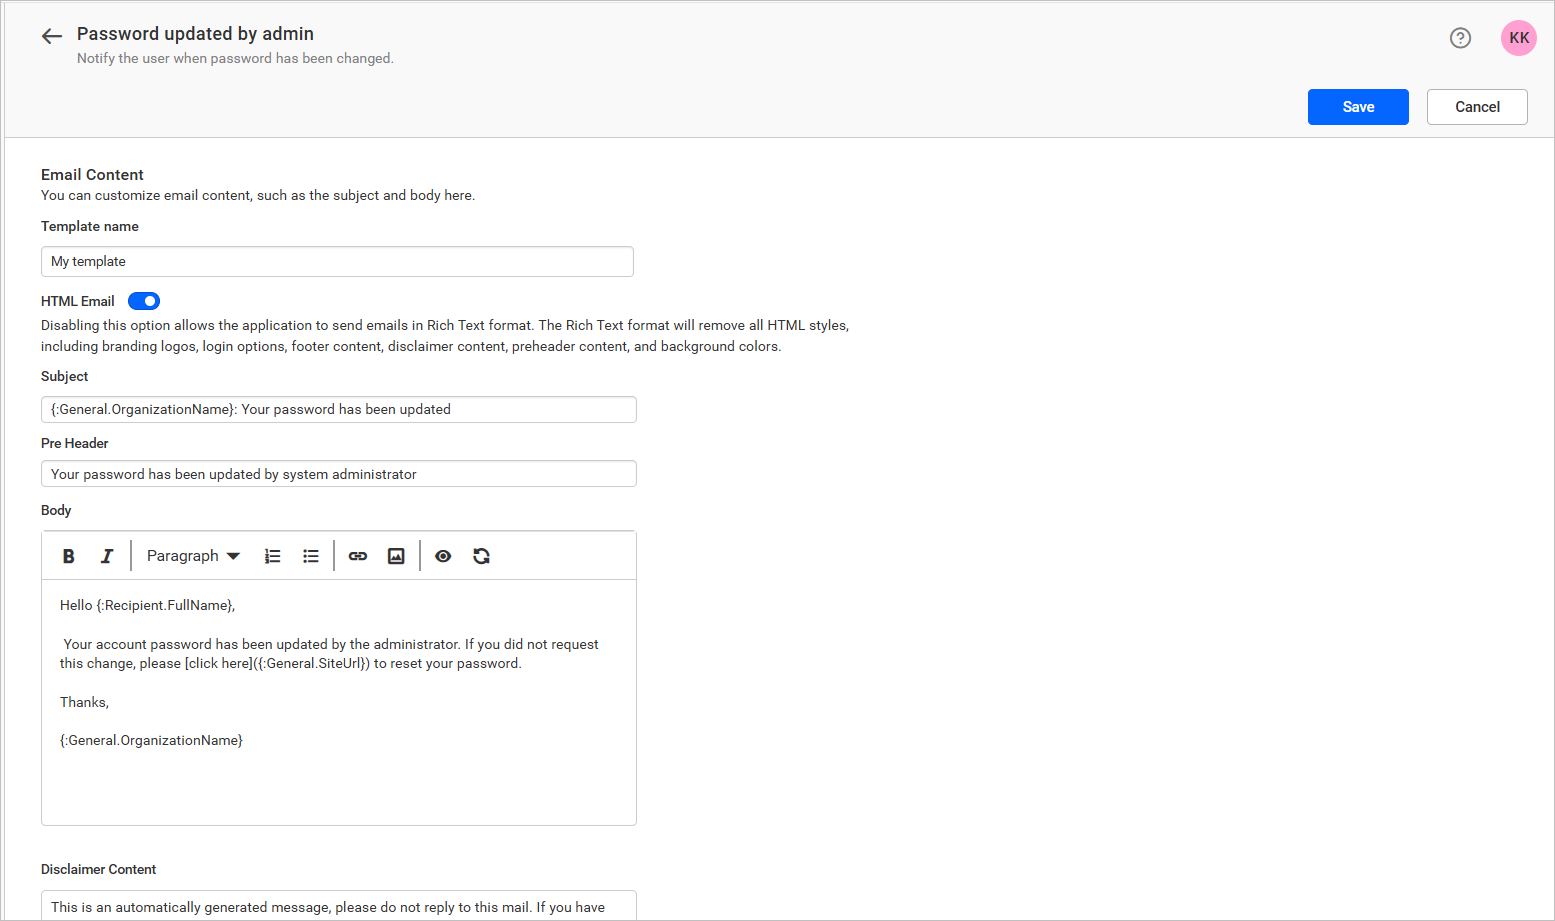The width and height of the screenshot is (1555, 921).
Task: Click inside the Template name field
Action: click(337, 261)
